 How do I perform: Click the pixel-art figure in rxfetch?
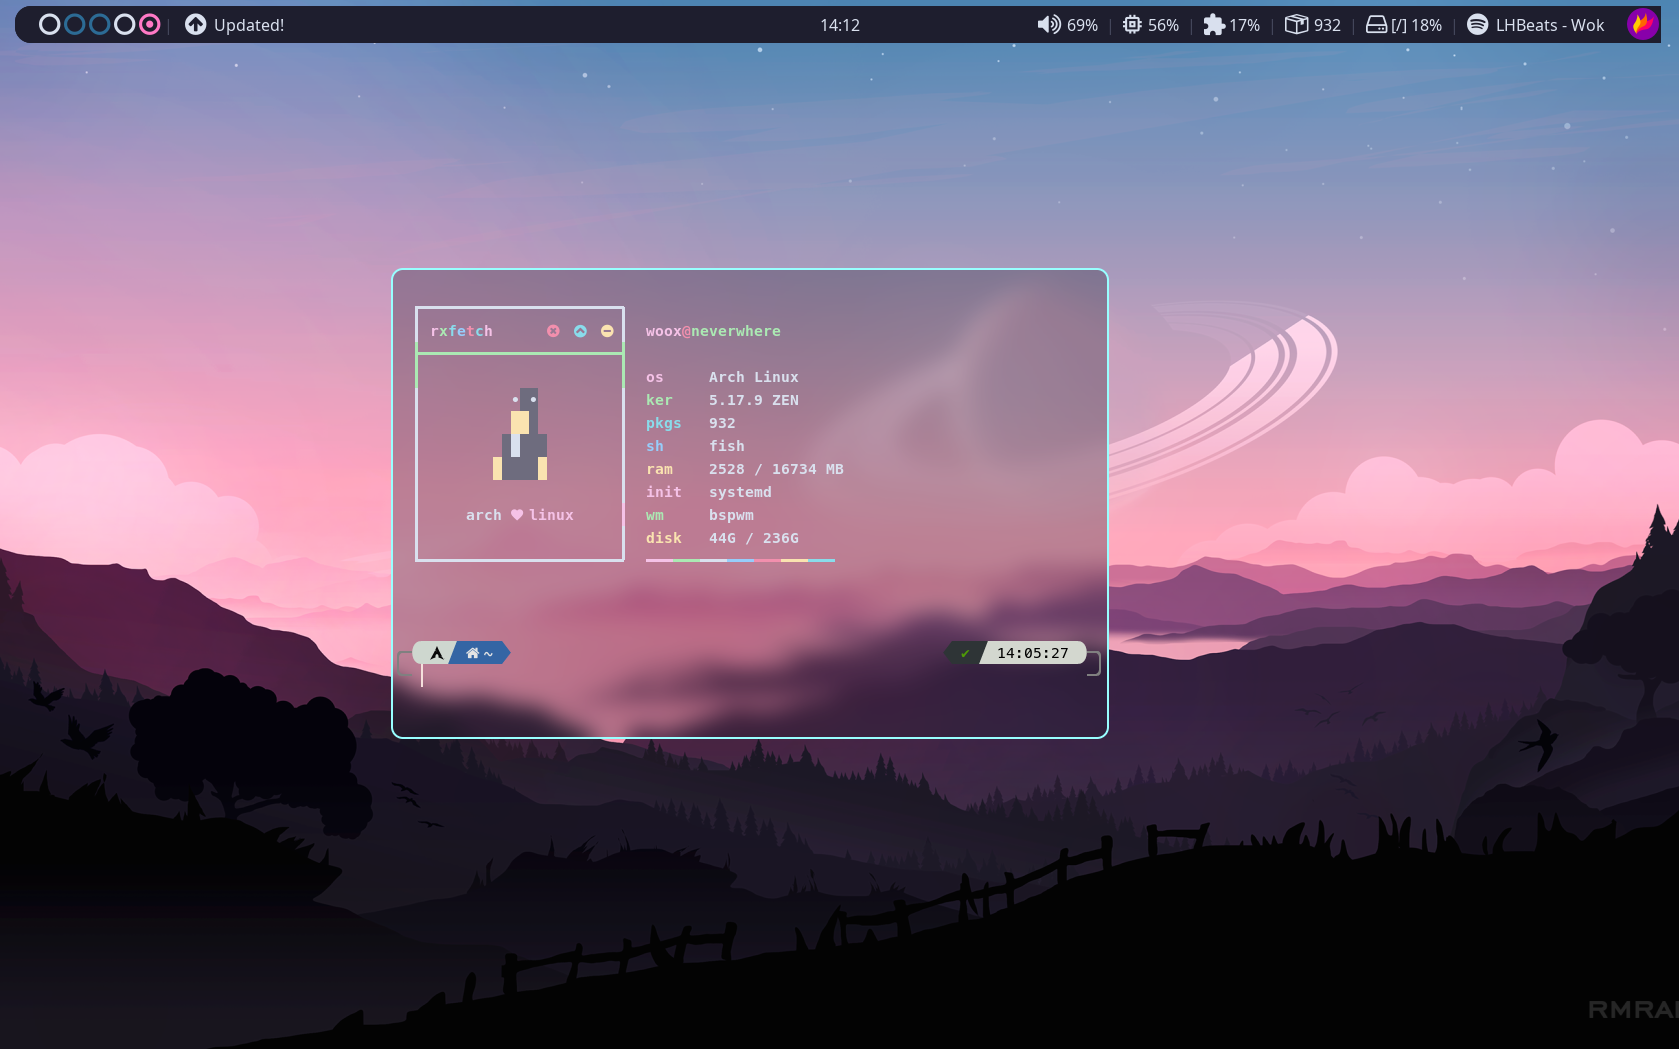[x=520, y=434]
